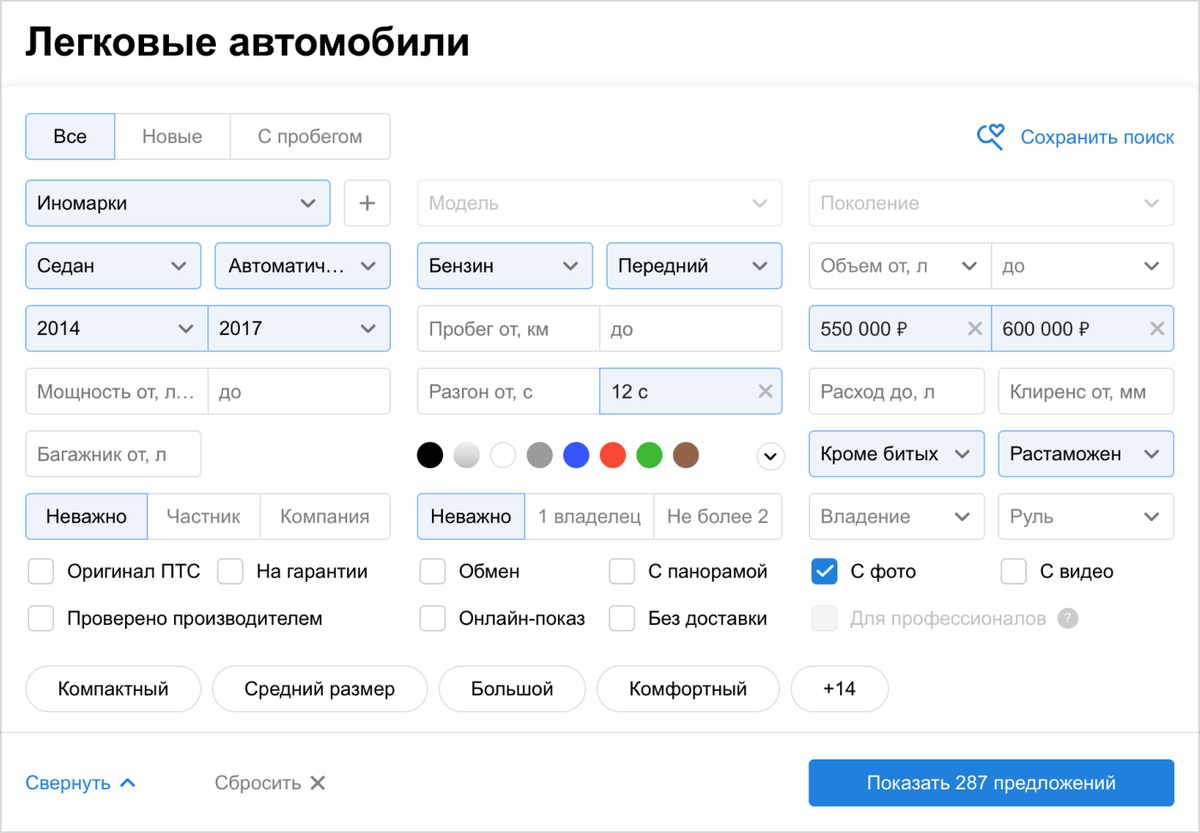
Task: Pick the white color swatch
Action: [503, 456]
